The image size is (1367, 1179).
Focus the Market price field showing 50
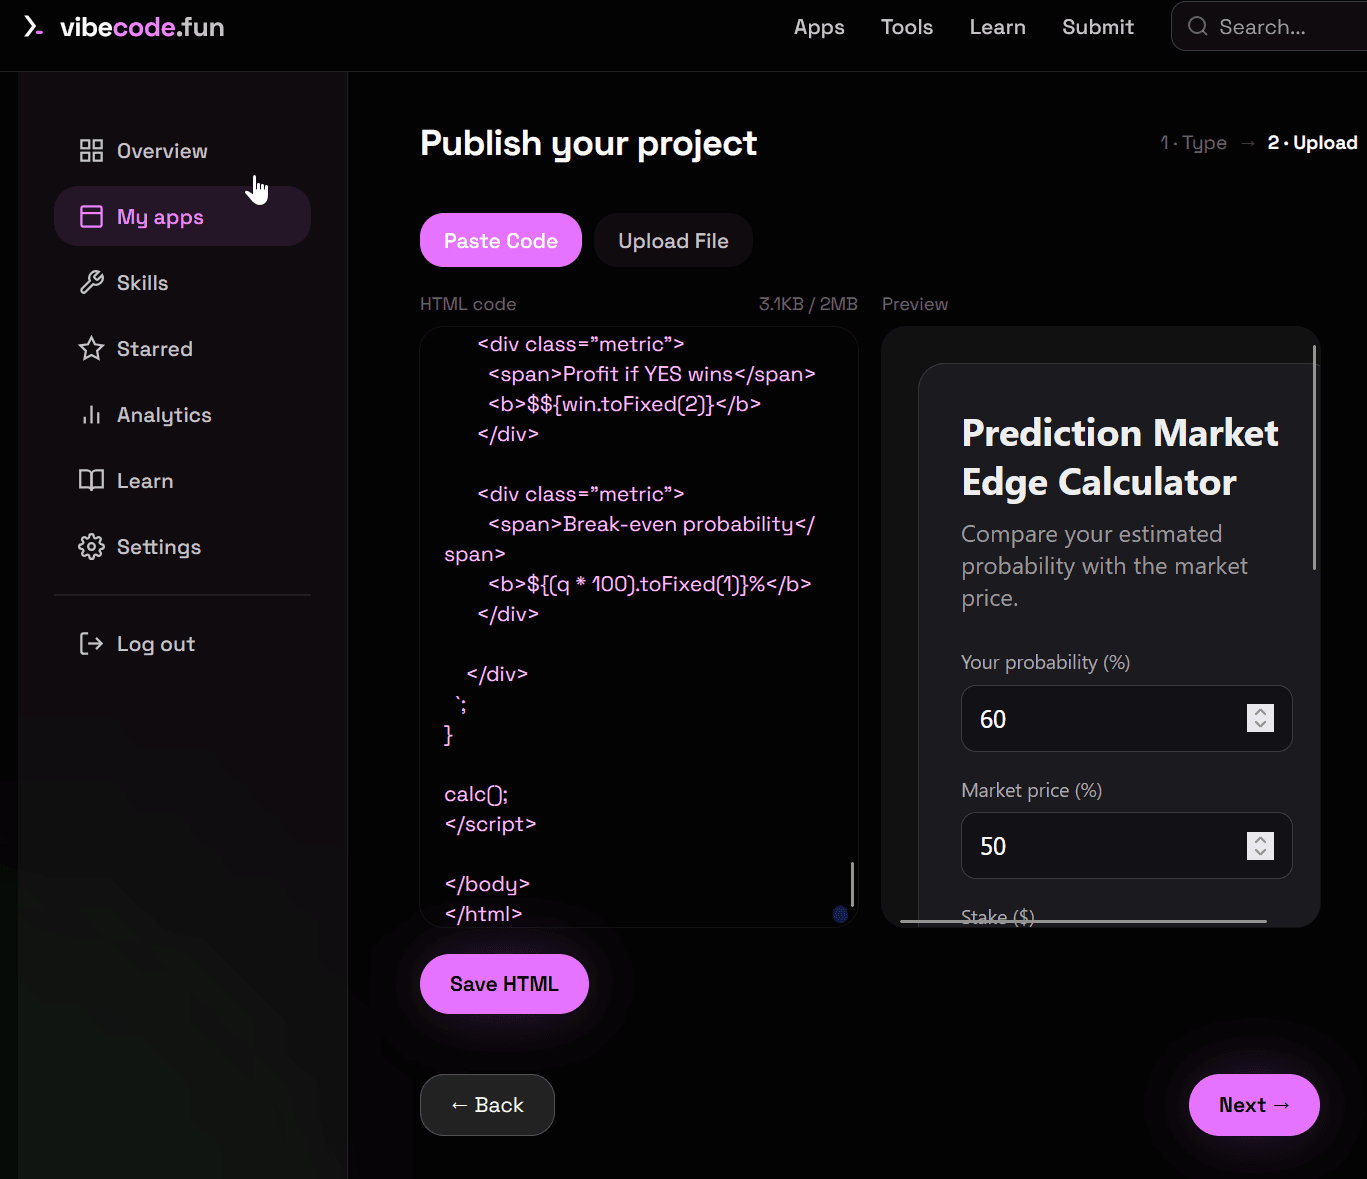pos(1126,845)
